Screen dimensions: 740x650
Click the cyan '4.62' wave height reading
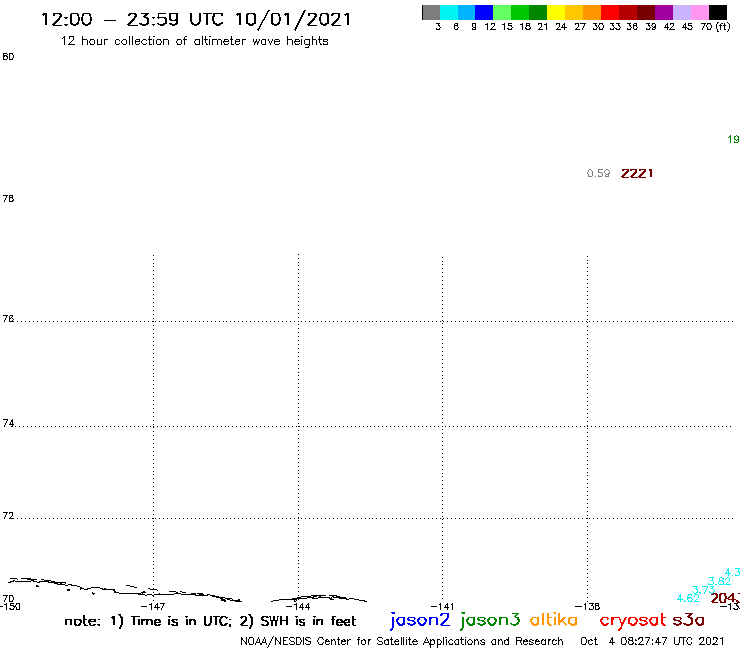pos(688,599)
